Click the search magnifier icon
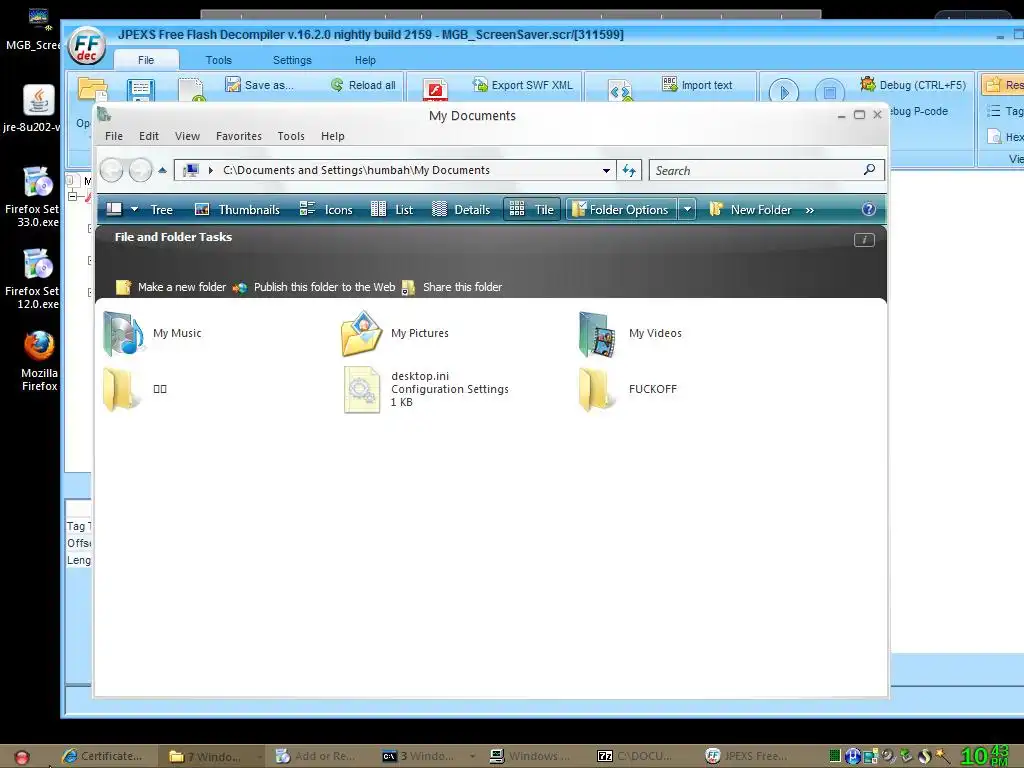Screen dimensions: 1024x768 click(869, 170)
